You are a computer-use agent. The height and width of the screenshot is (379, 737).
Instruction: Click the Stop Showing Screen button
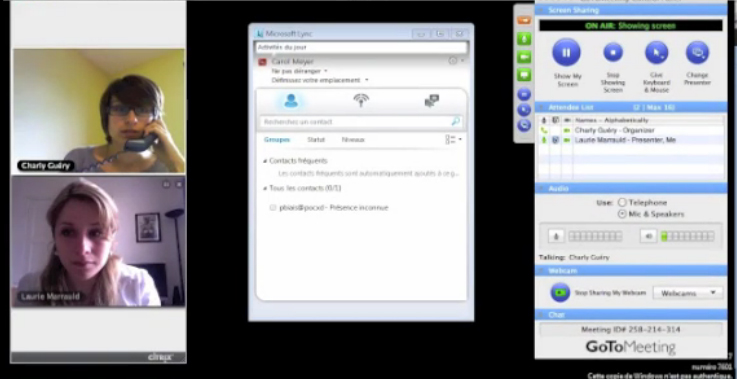tap(613, 53)
